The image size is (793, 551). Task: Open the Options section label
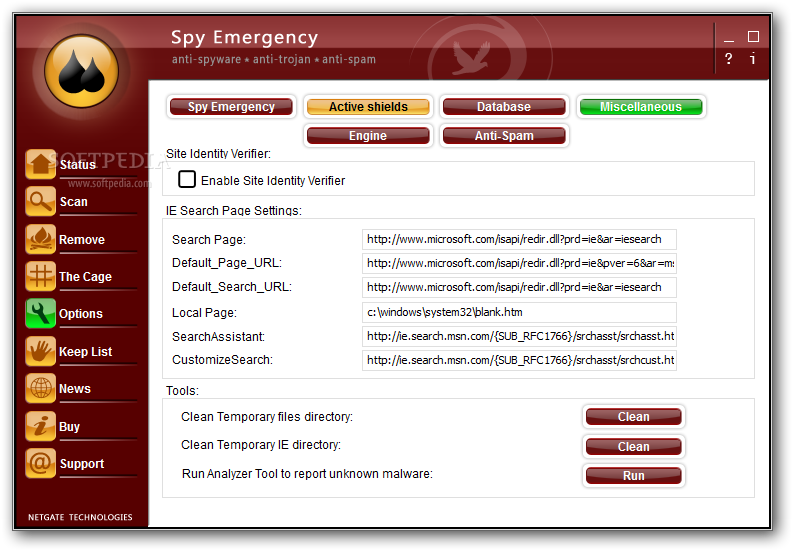(x=81, y=314)
